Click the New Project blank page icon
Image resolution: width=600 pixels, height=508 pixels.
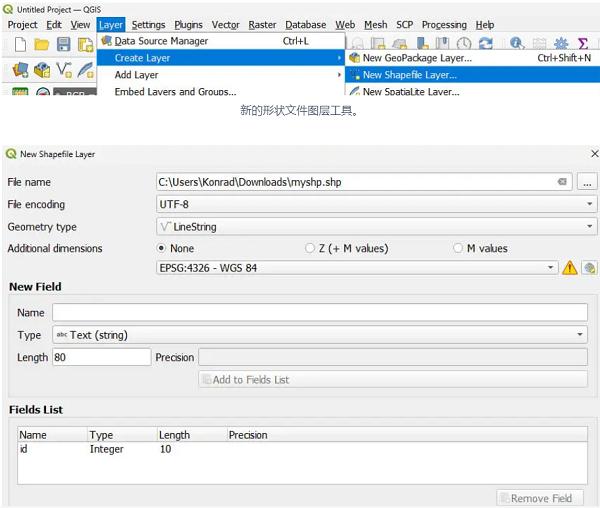click(20, 44)
